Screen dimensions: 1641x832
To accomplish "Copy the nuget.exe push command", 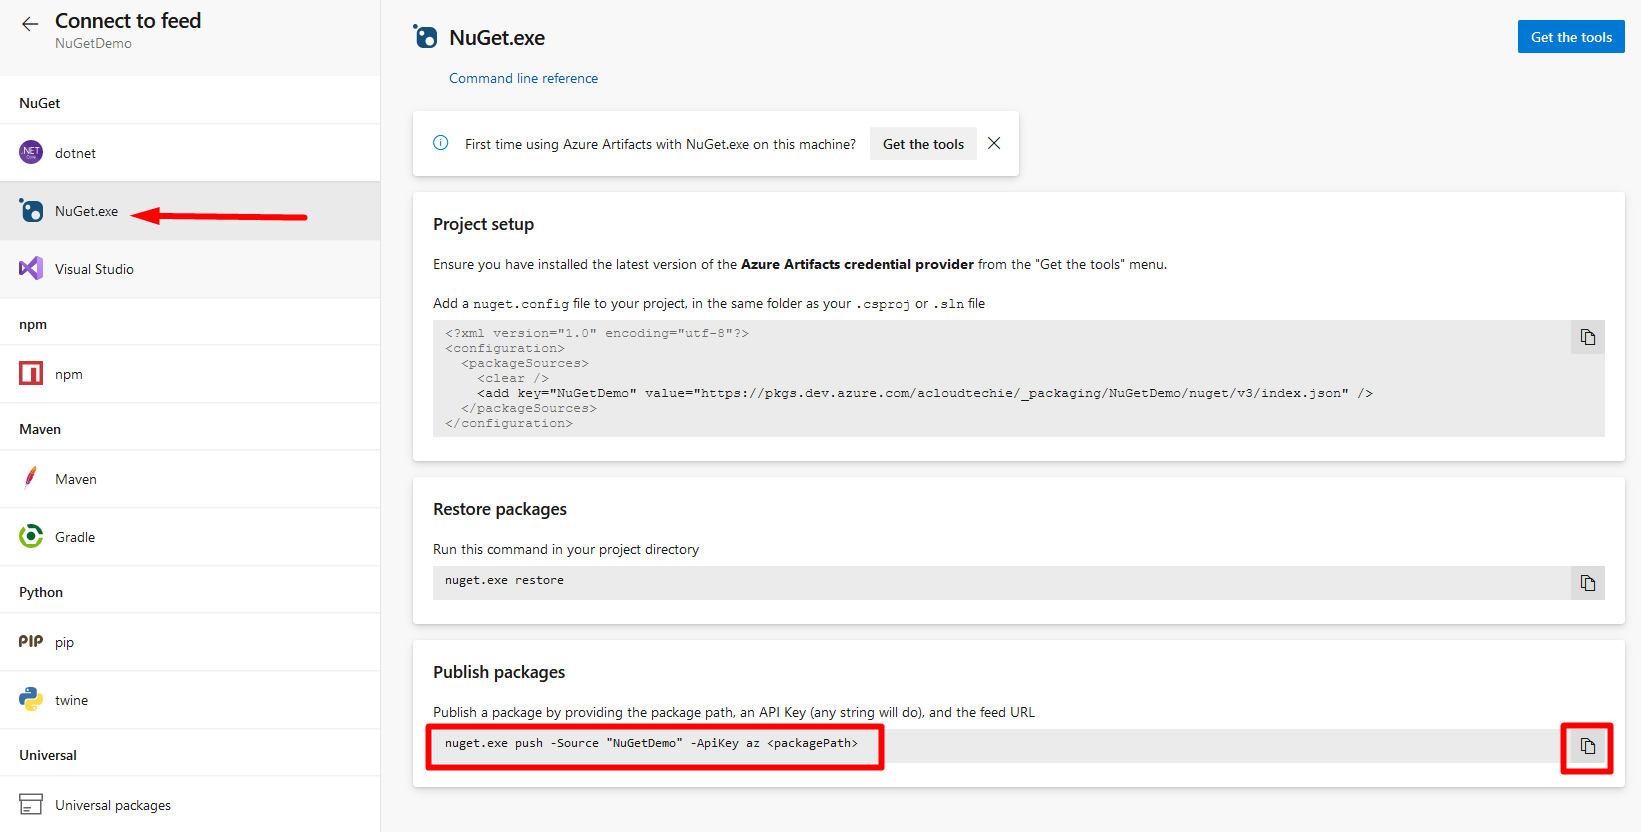I will click(x=1588, y=746).
